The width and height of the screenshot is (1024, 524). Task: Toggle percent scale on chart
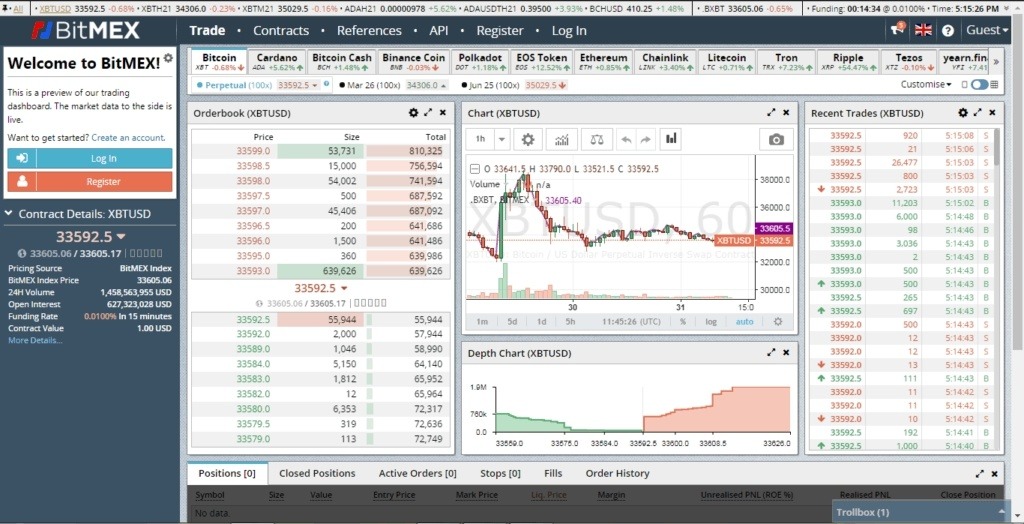[682, 321]
